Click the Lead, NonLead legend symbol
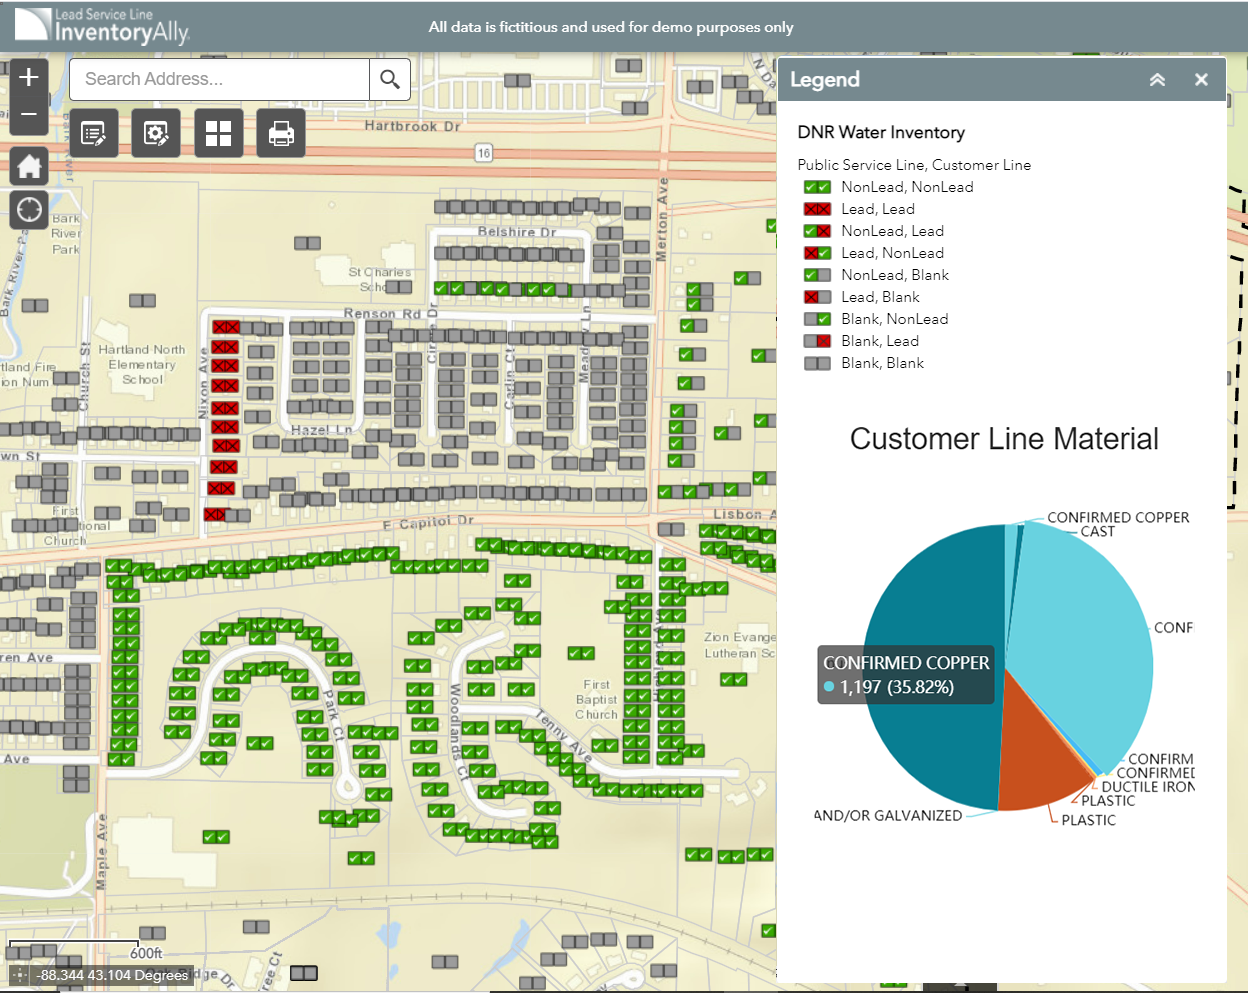This screenshot has width=1248, height=993. click(x=817, y=253)
